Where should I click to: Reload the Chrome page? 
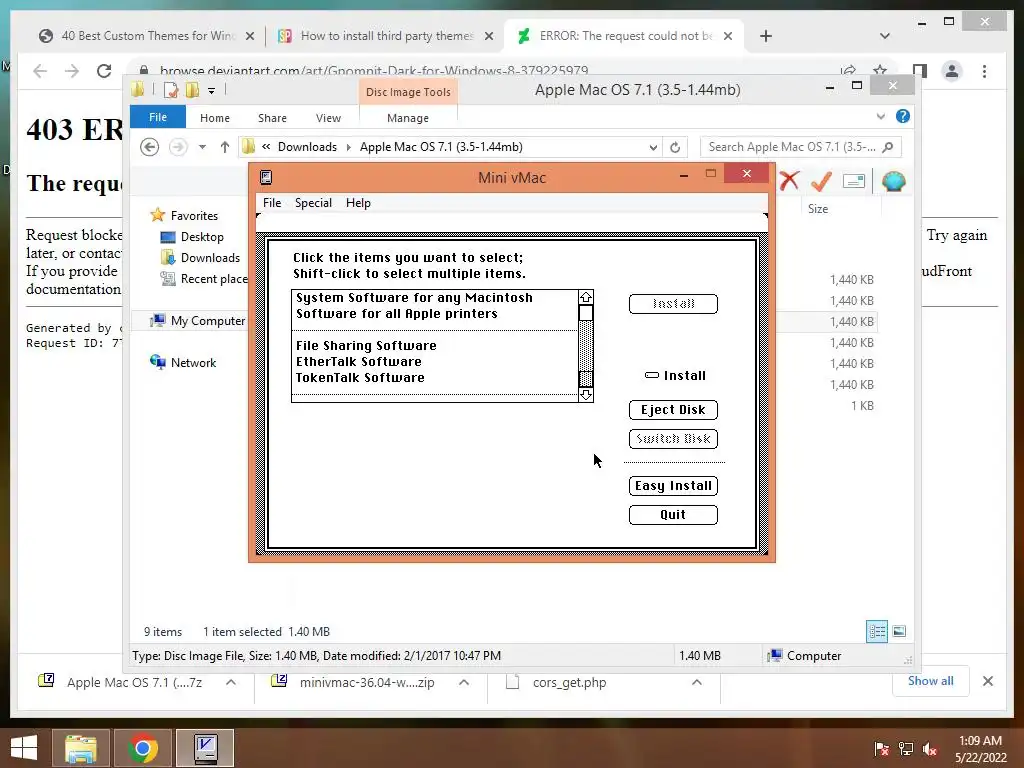[104, 71]
